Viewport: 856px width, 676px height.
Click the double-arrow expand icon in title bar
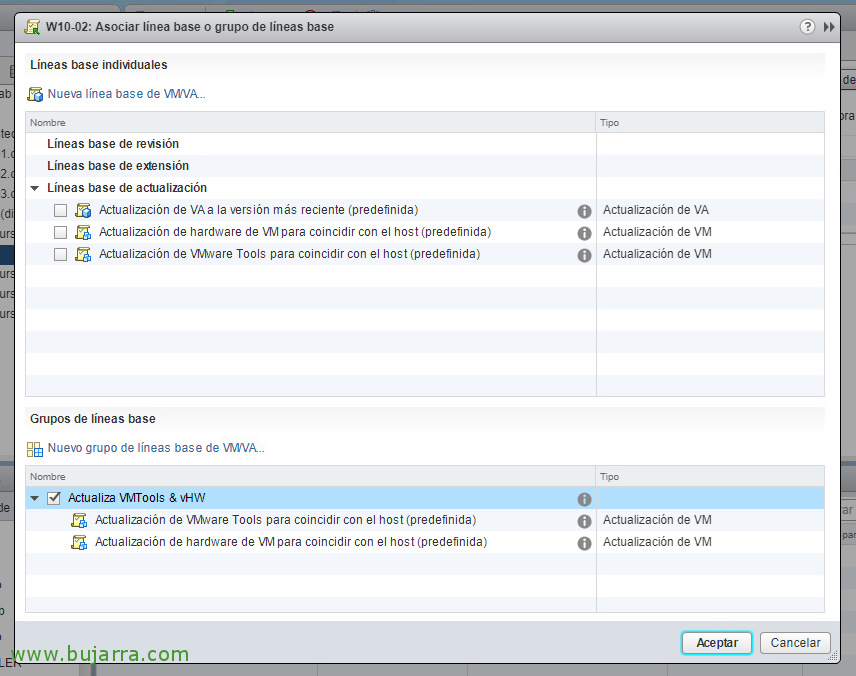[829, 27]
